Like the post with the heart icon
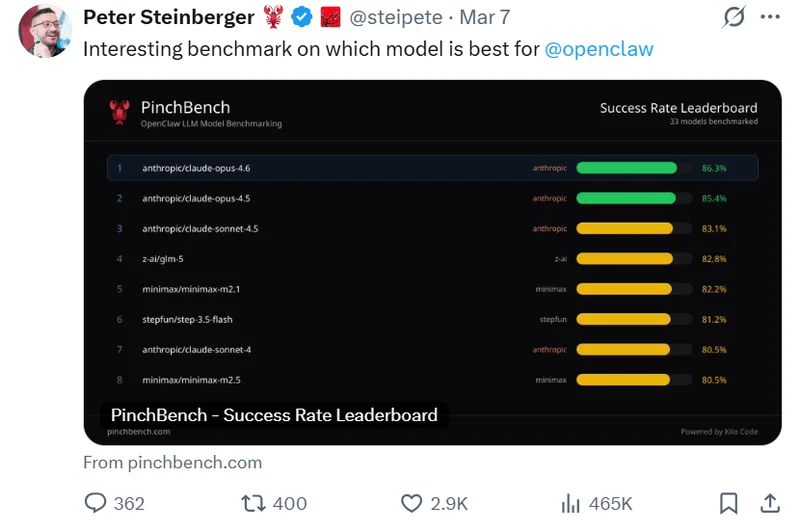Viewport: 800px width, 531px height. (x=411, y=503)
